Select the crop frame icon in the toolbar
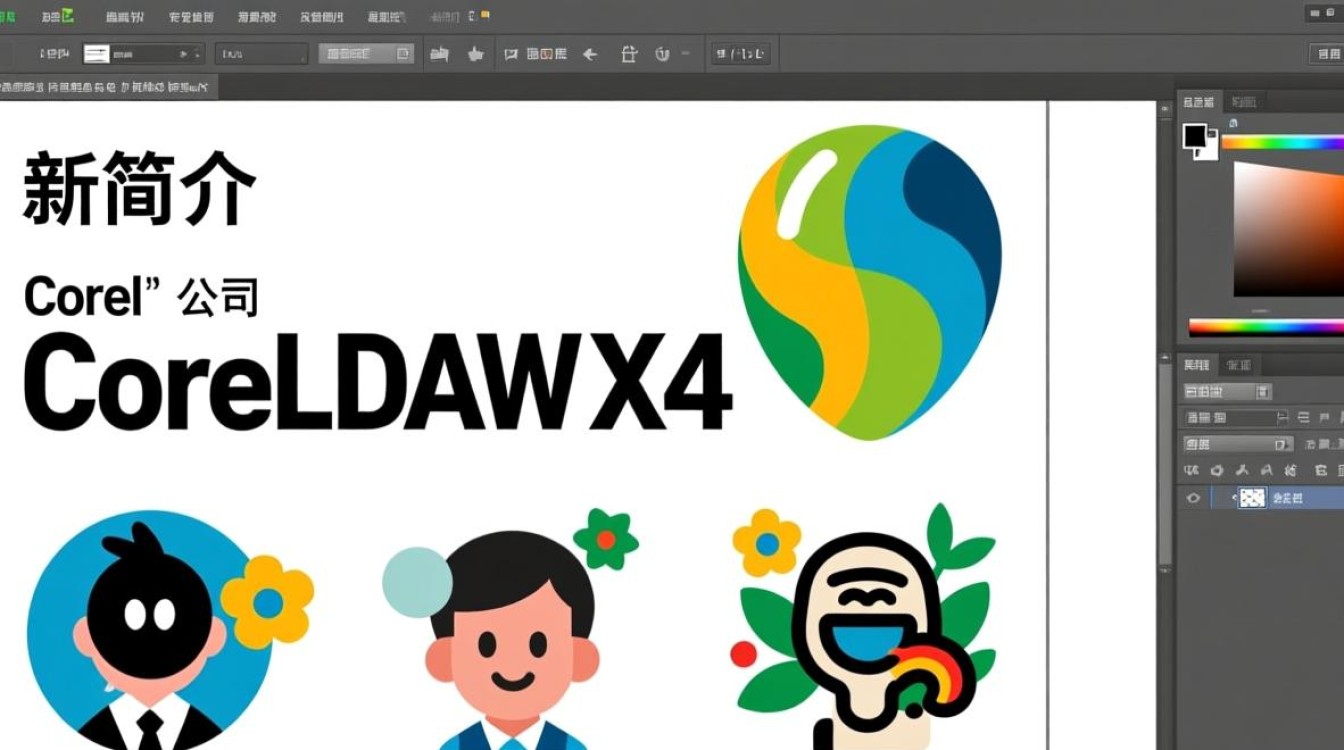1344x750 pixels. coord(630,53)
